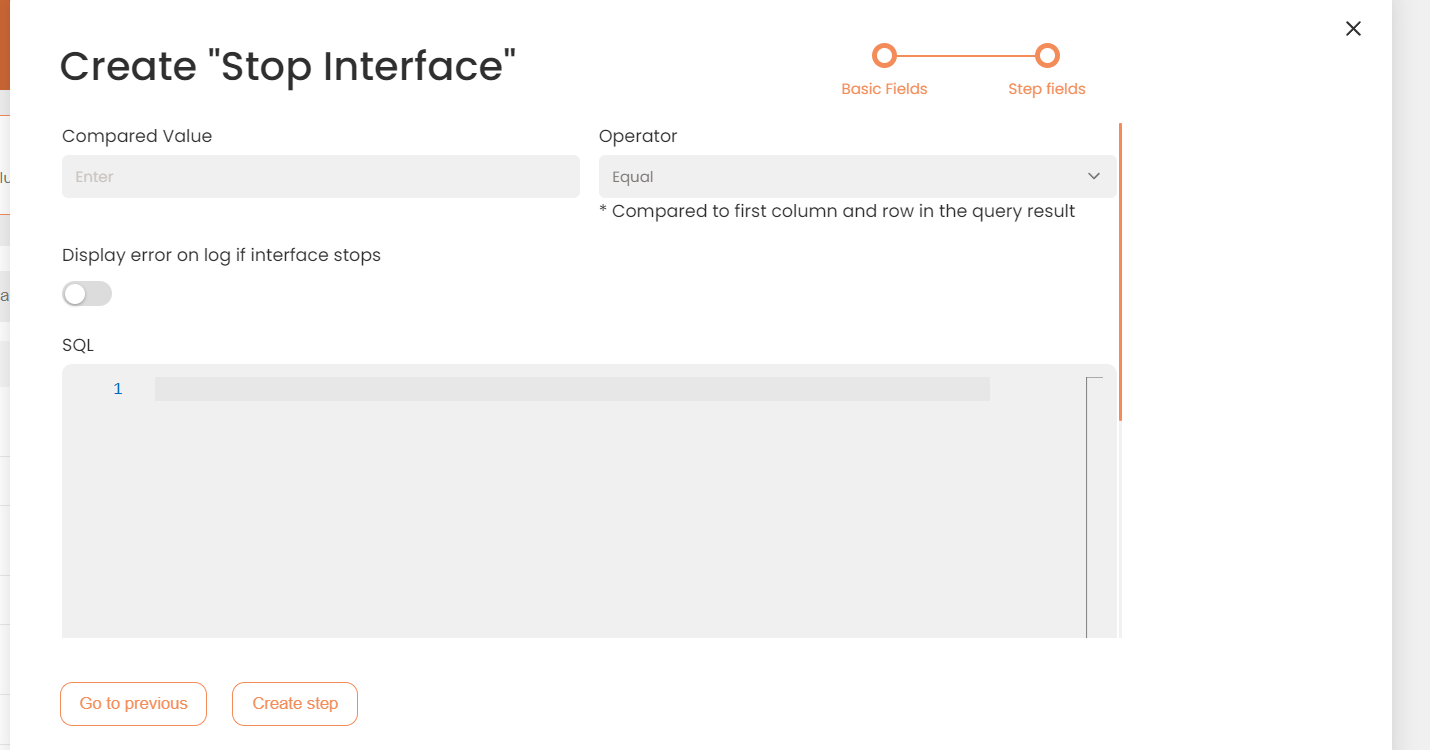Image resolution: width=1430 pixels, height=750 pixels.
Task: Click the Create step button
Action: (295, 704)
